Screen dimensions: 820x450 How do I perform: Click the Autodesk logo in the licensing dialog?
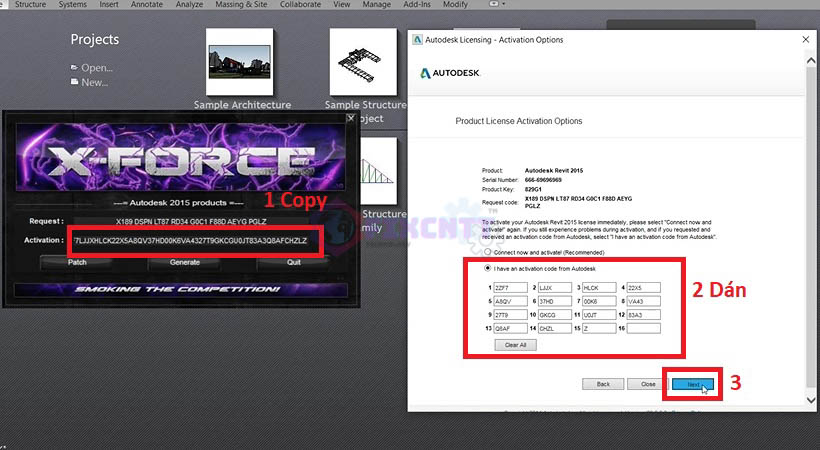450,73
